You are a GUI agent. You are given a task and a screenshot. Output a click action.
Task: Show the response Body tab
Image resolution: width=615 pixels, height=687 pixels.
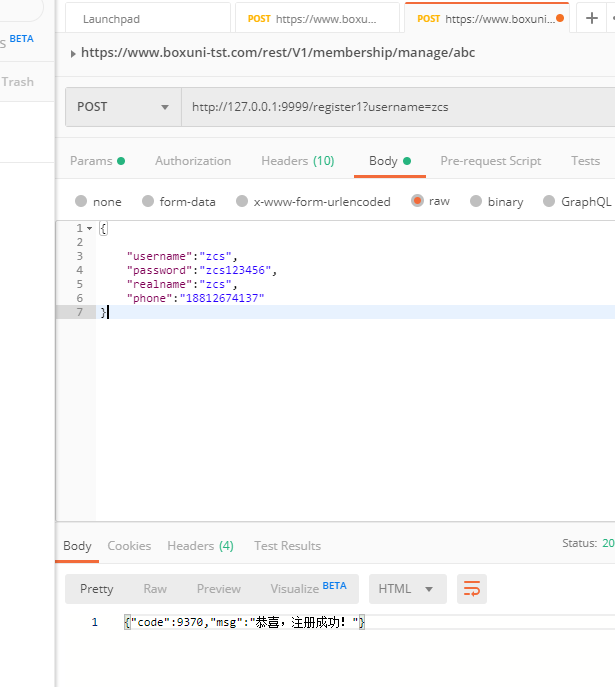coord(77,545)
